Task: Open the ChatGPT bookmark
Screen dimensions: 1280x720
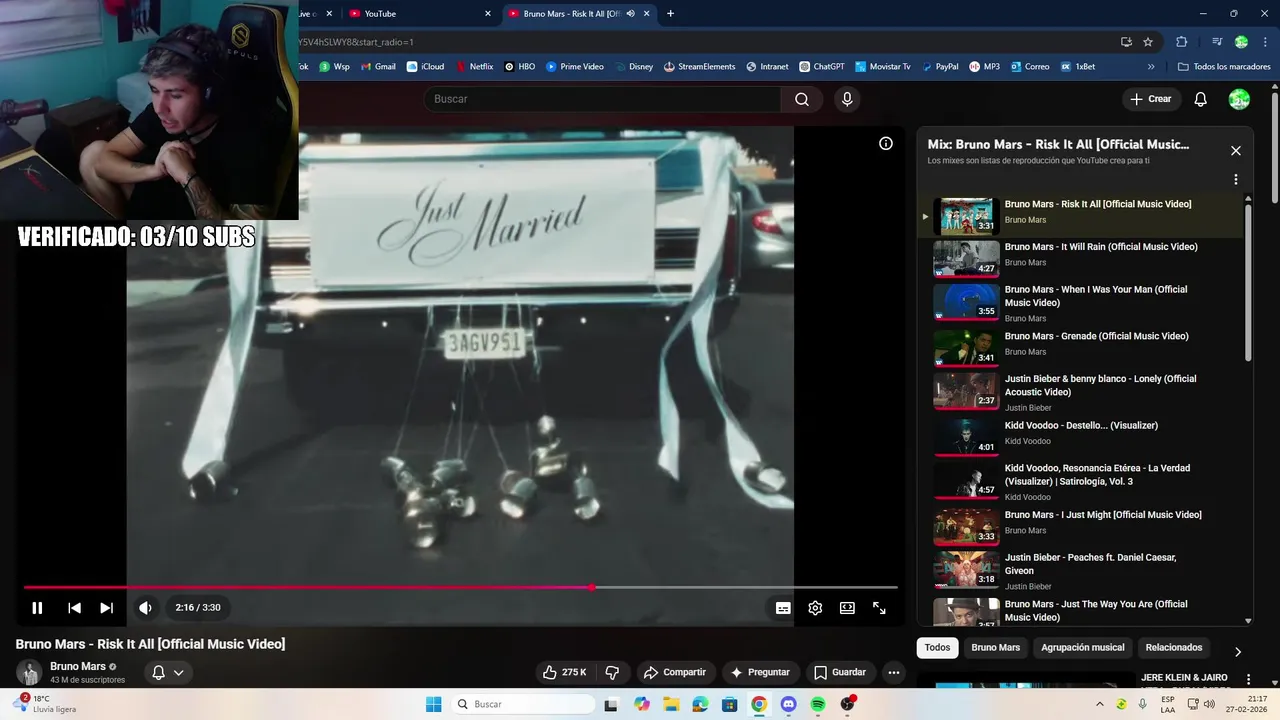Action: tap(822, 67)
